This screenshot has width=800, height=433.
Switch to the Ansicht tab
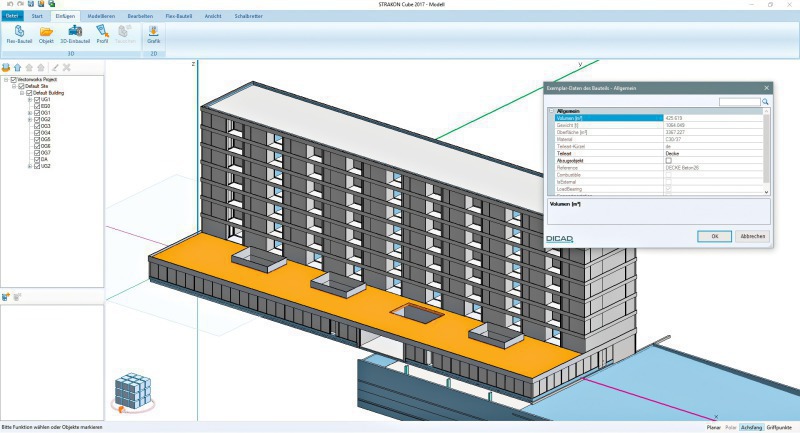213,16
